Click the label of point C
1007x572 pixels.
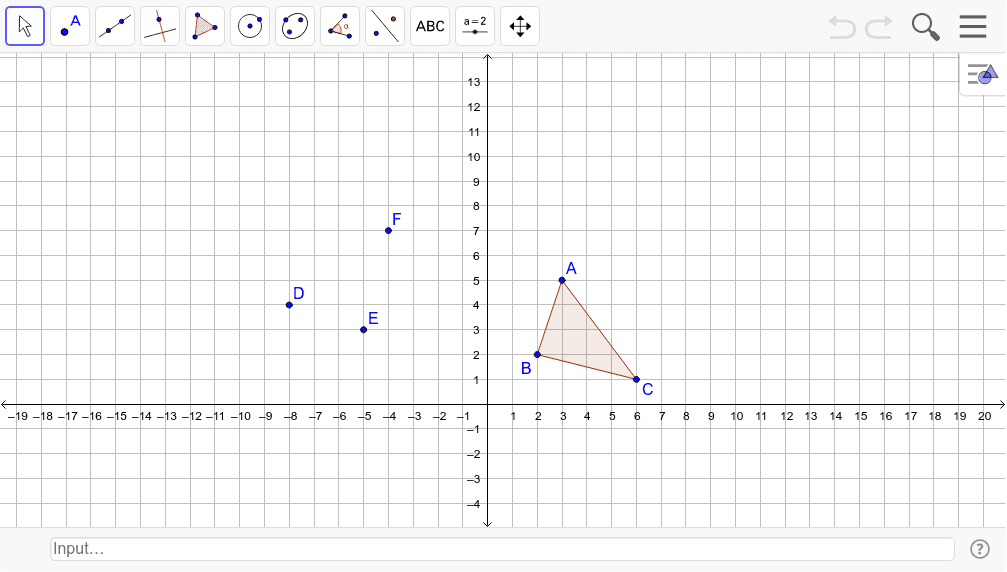pos(647,389)
